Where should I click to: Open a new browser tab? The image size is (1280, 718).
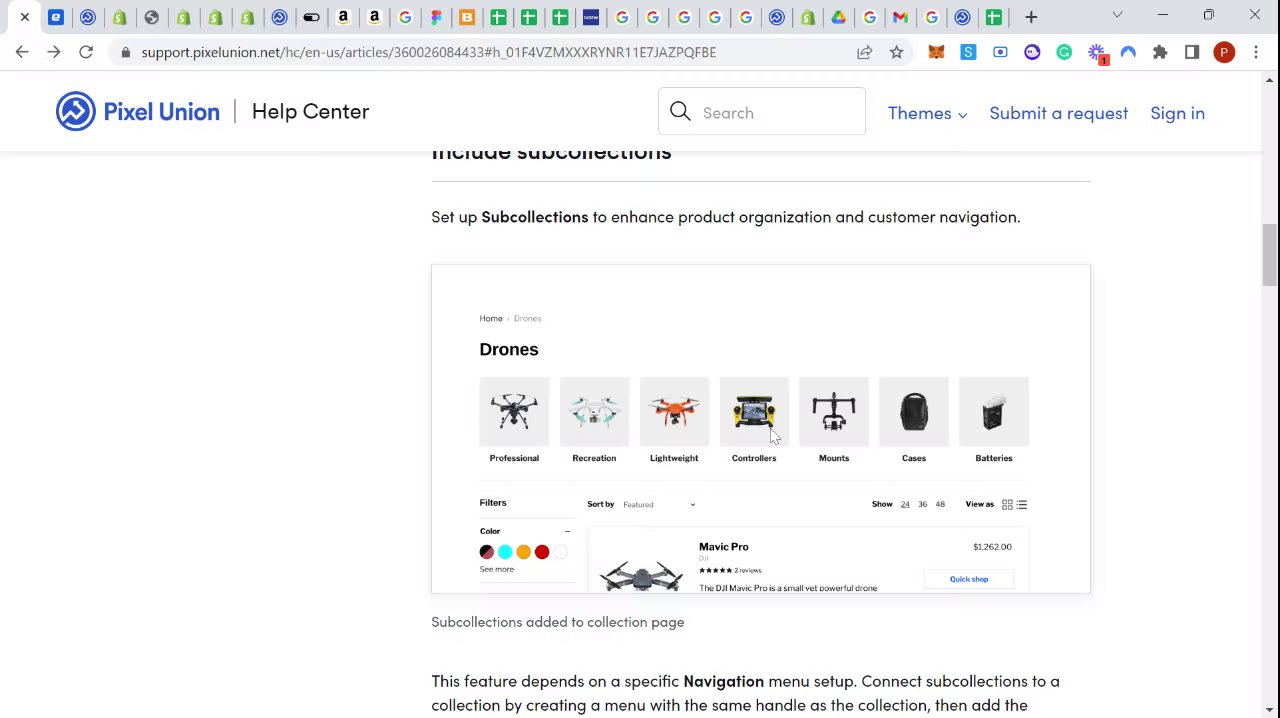pos(1031,17)
